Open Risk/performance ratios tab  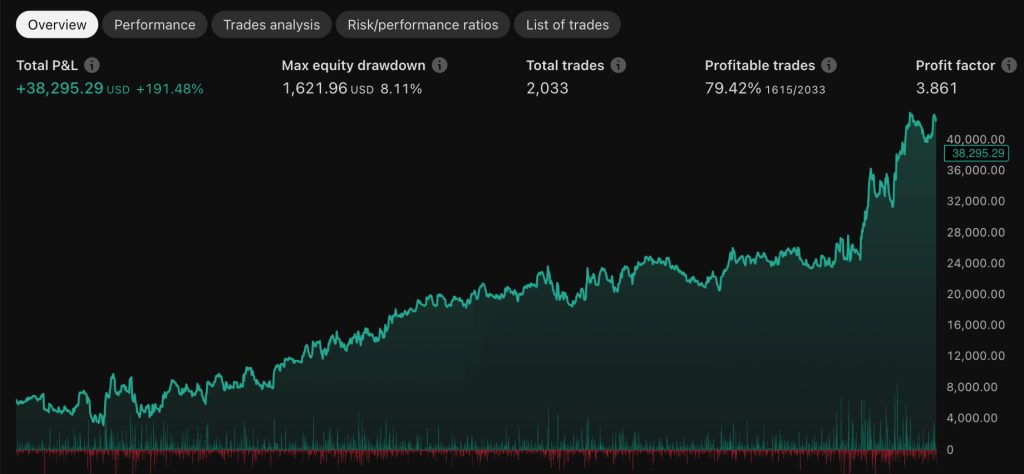423,25
